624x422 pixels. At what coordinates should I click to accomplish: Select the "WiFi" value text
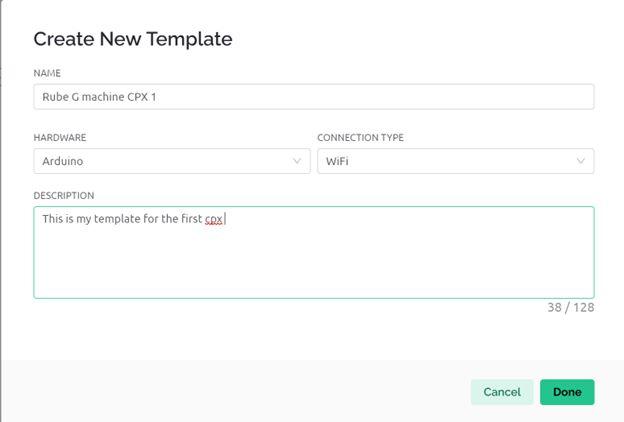coord(338,161)
